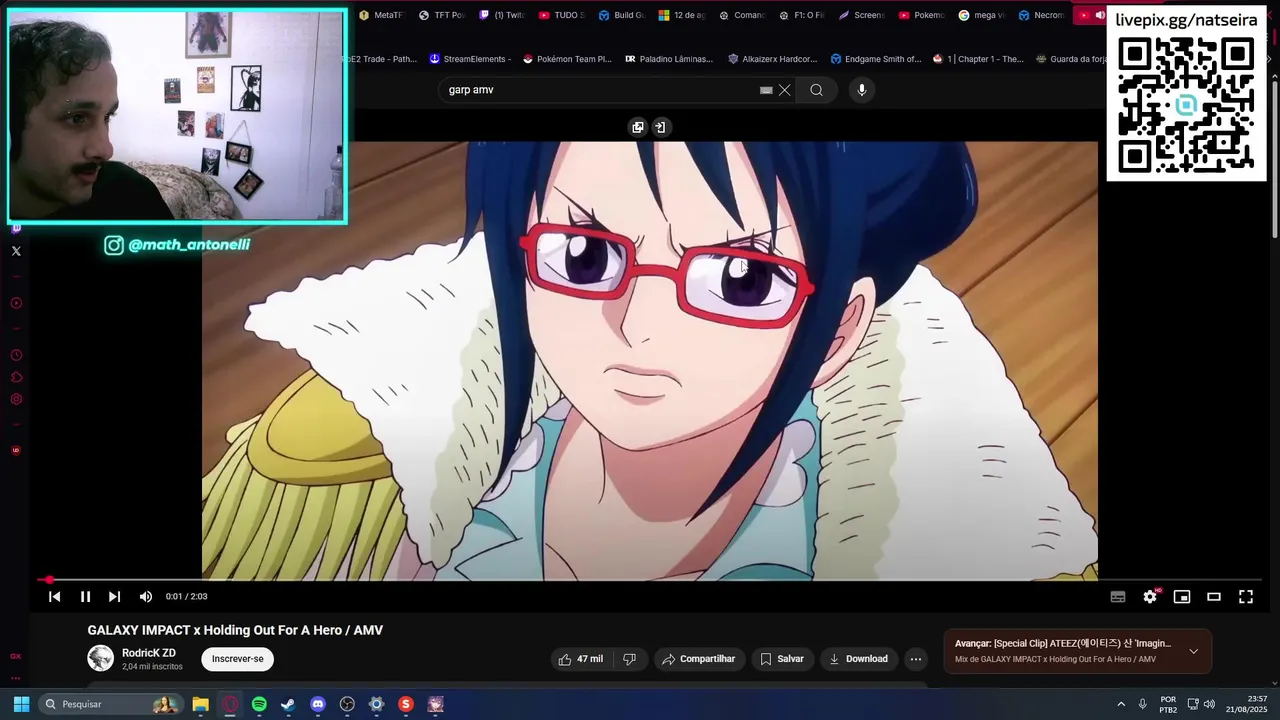Viewport: 1280px width, 720px height.
Task: Toggle subtitles/captions in the player
Action: pyautogui.click(x=1118, y=597)
